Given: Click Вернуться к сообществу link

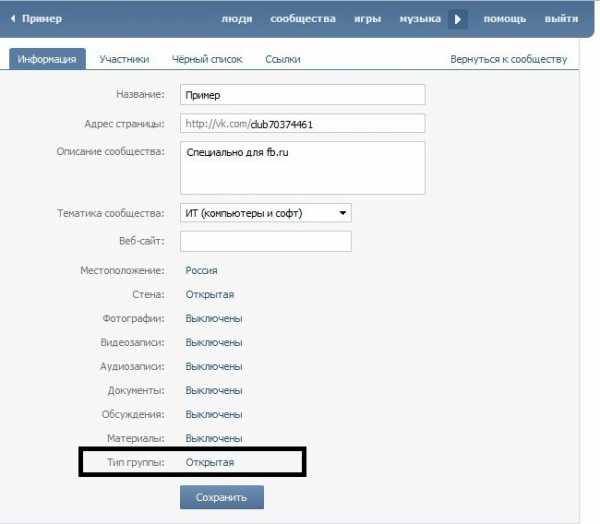Looking at the screenshot, I should [508, 59].
